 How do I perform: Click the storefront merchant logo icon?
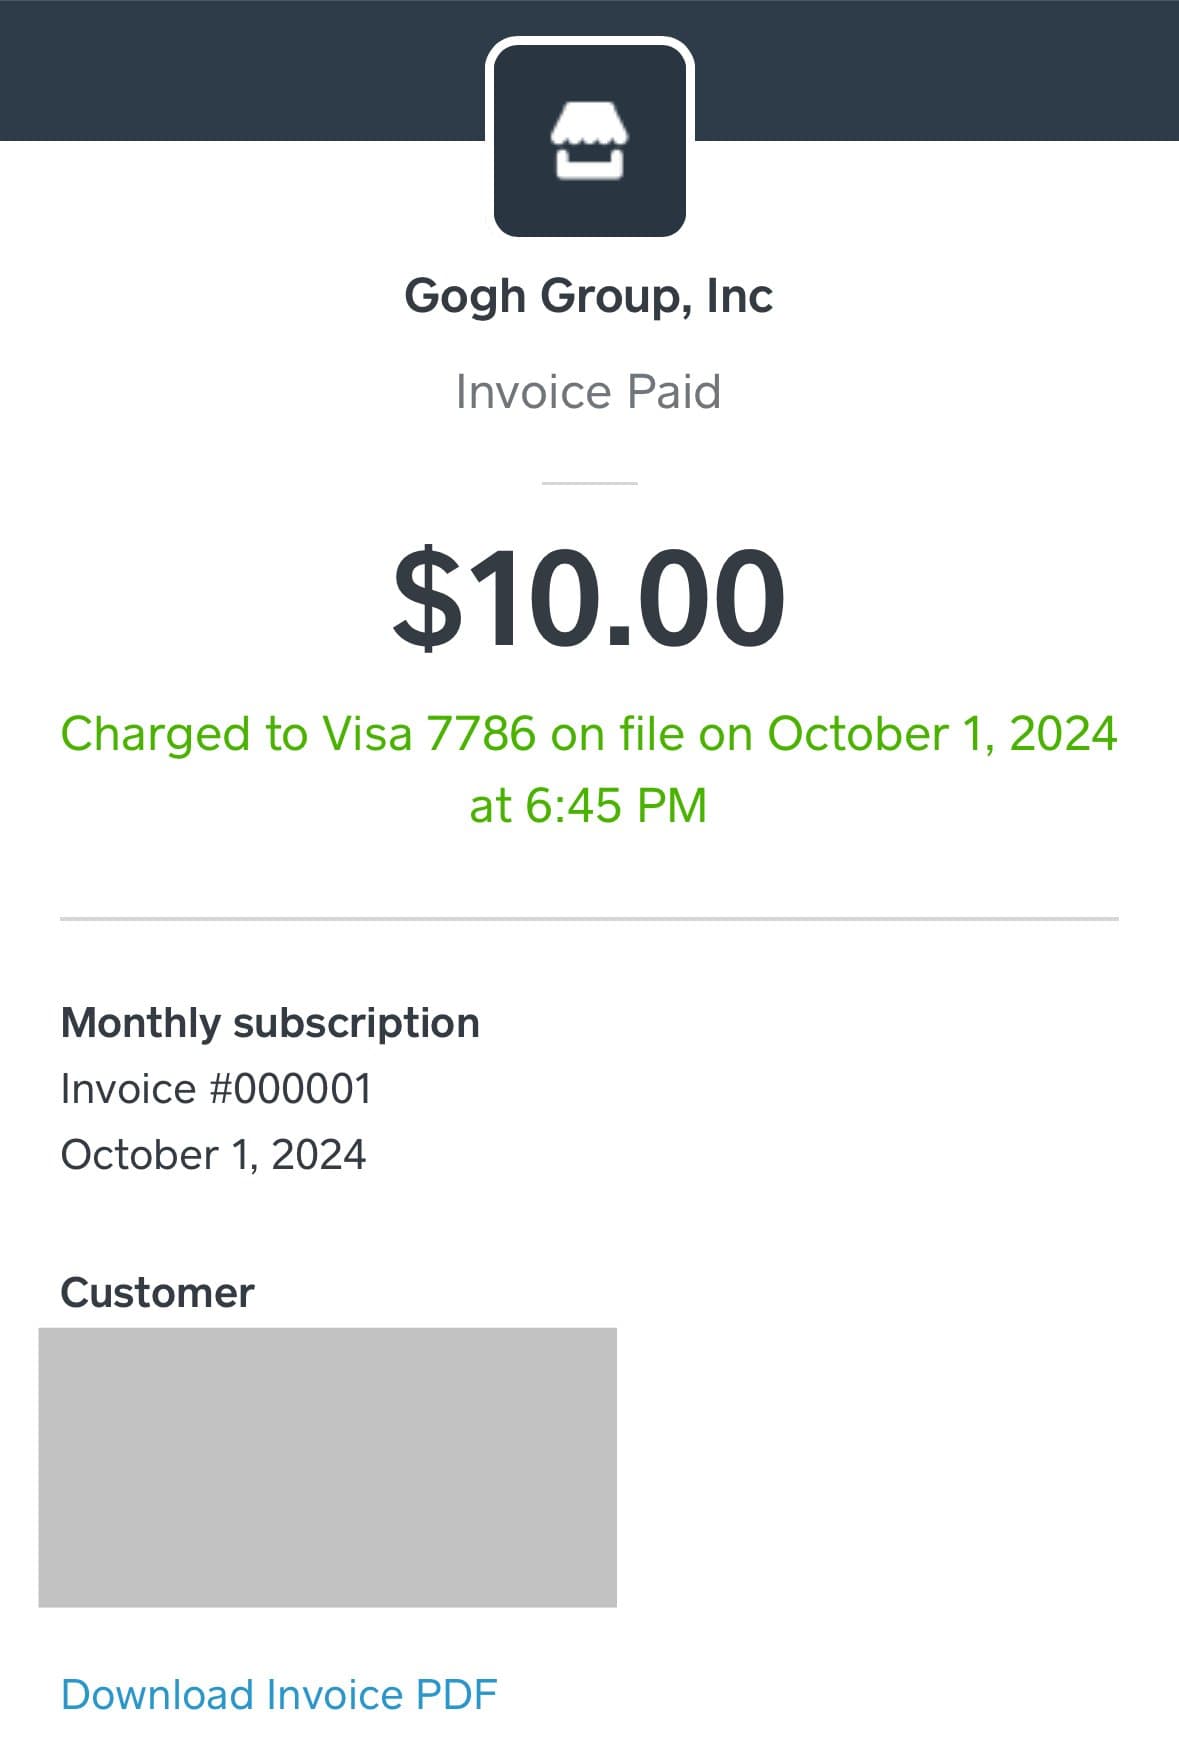[x=589, y=141]
